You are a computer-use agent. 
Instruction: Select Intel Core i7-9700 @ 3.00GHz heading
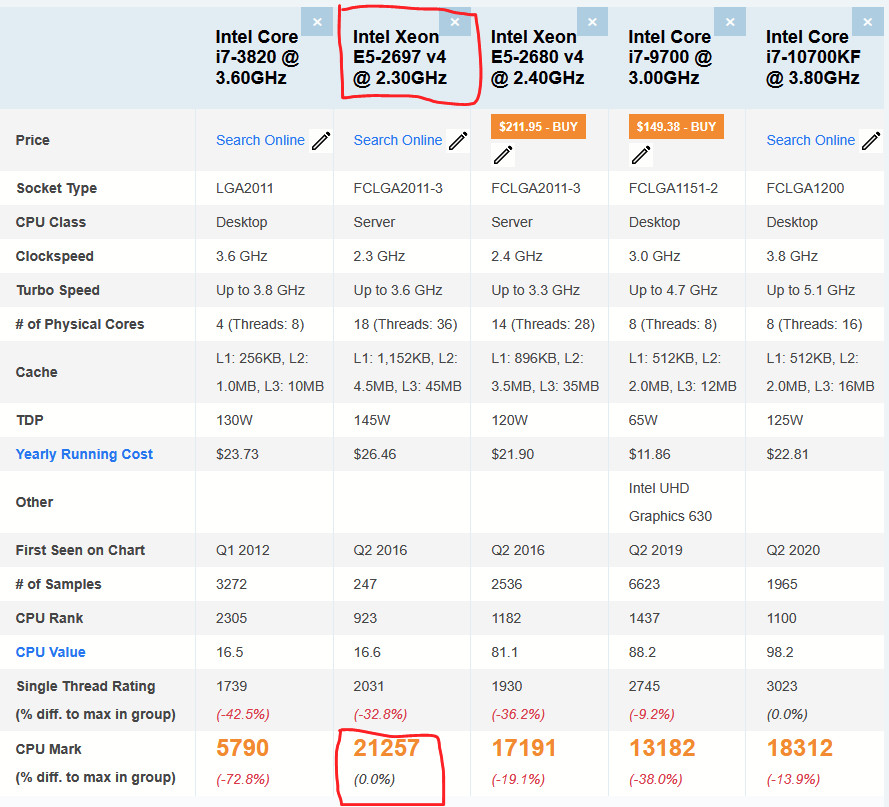click(x=670, y=57)
